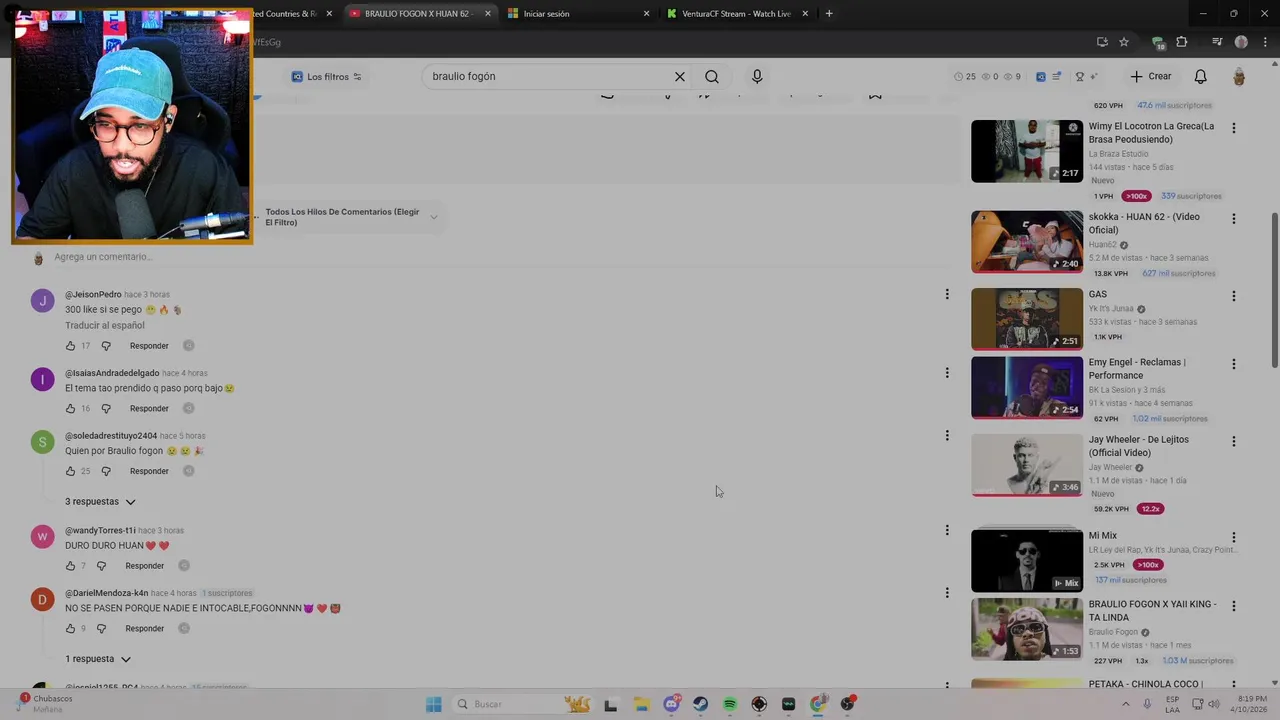Open YouTube notifications bell
Screen dimensions: 1280x720
click(x=1200, y=77)
